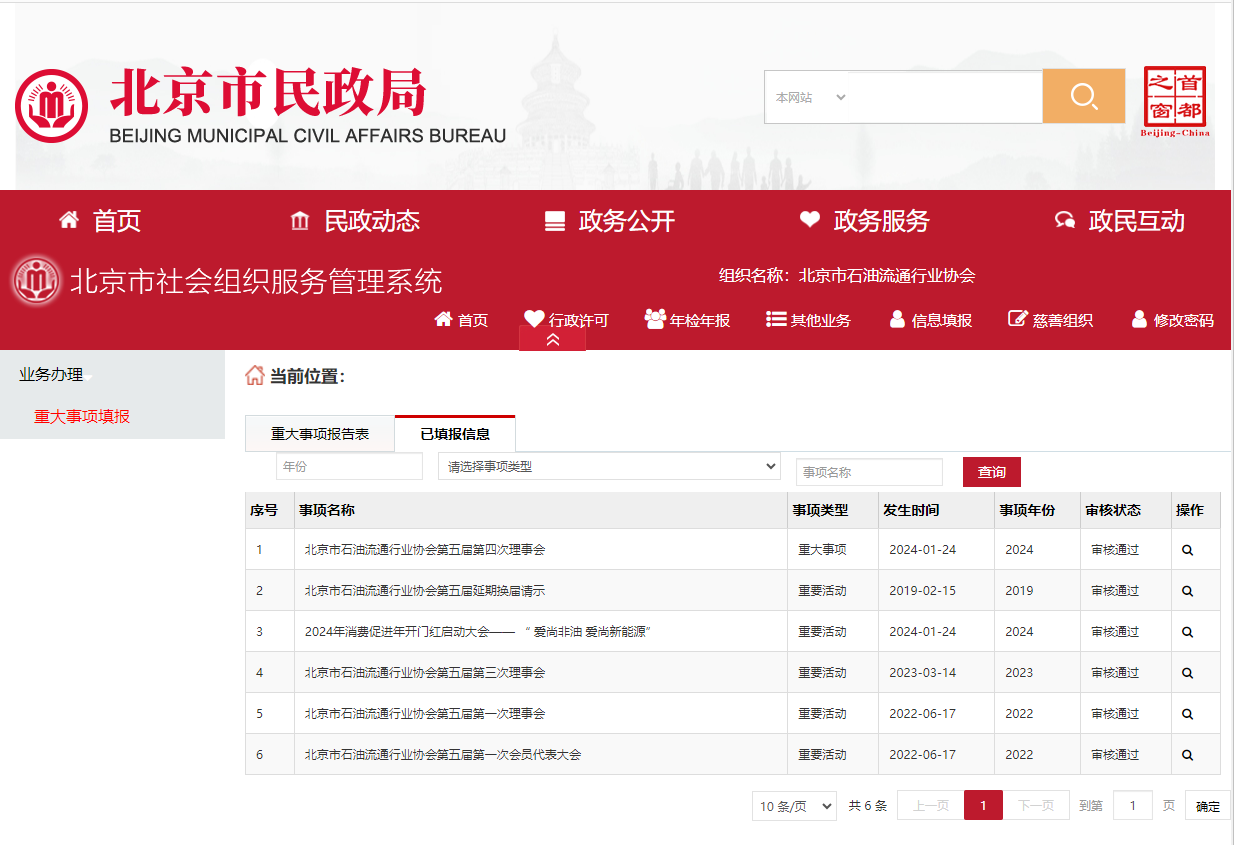Select the 已填报信息 tab
The image size is (1234, 845).
[x=455, y=434]
